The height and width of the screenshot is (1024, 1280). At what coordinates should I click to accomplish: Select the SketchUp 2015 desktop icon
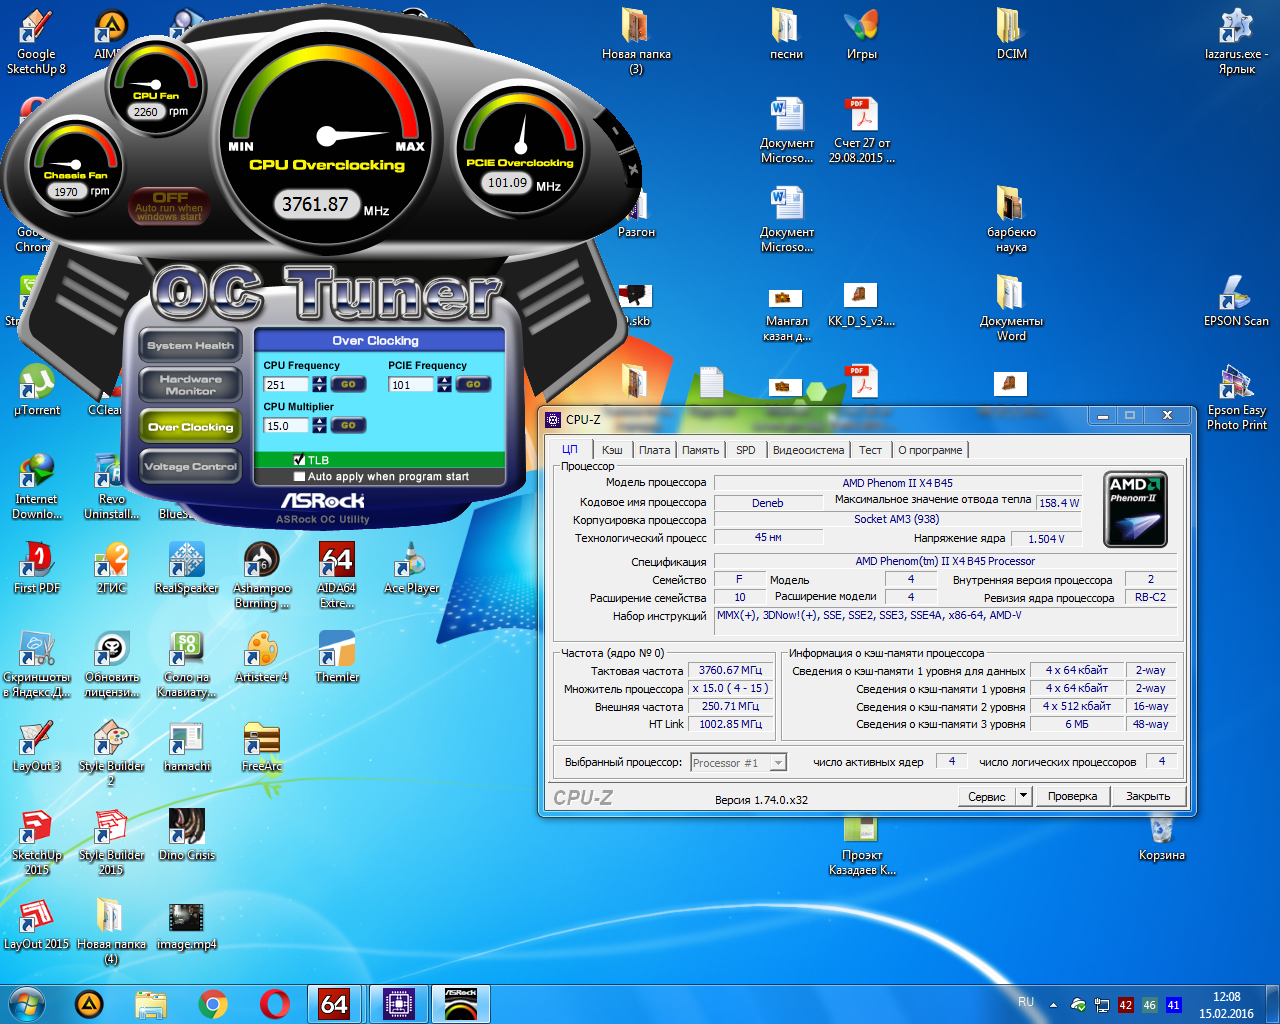37,842
